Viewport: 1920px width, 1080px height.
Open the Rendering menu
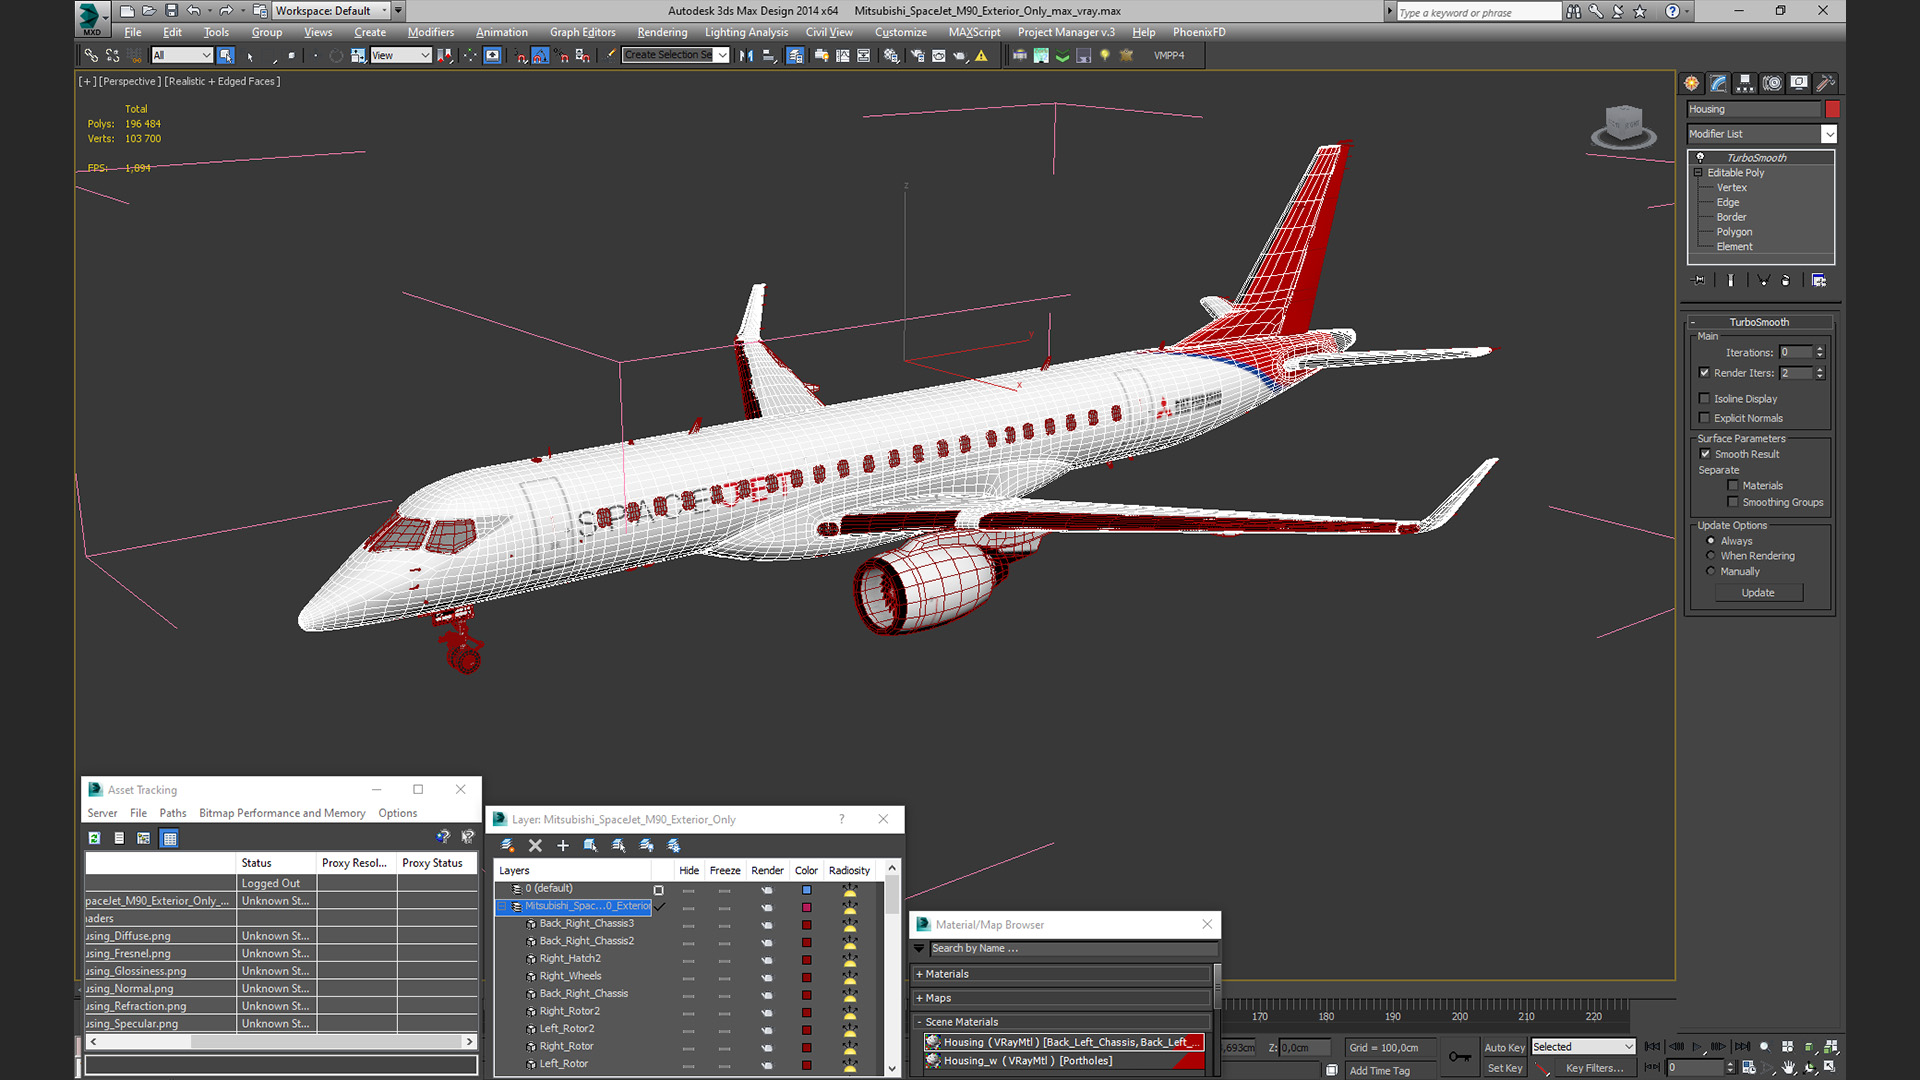[x=662, y=32]
